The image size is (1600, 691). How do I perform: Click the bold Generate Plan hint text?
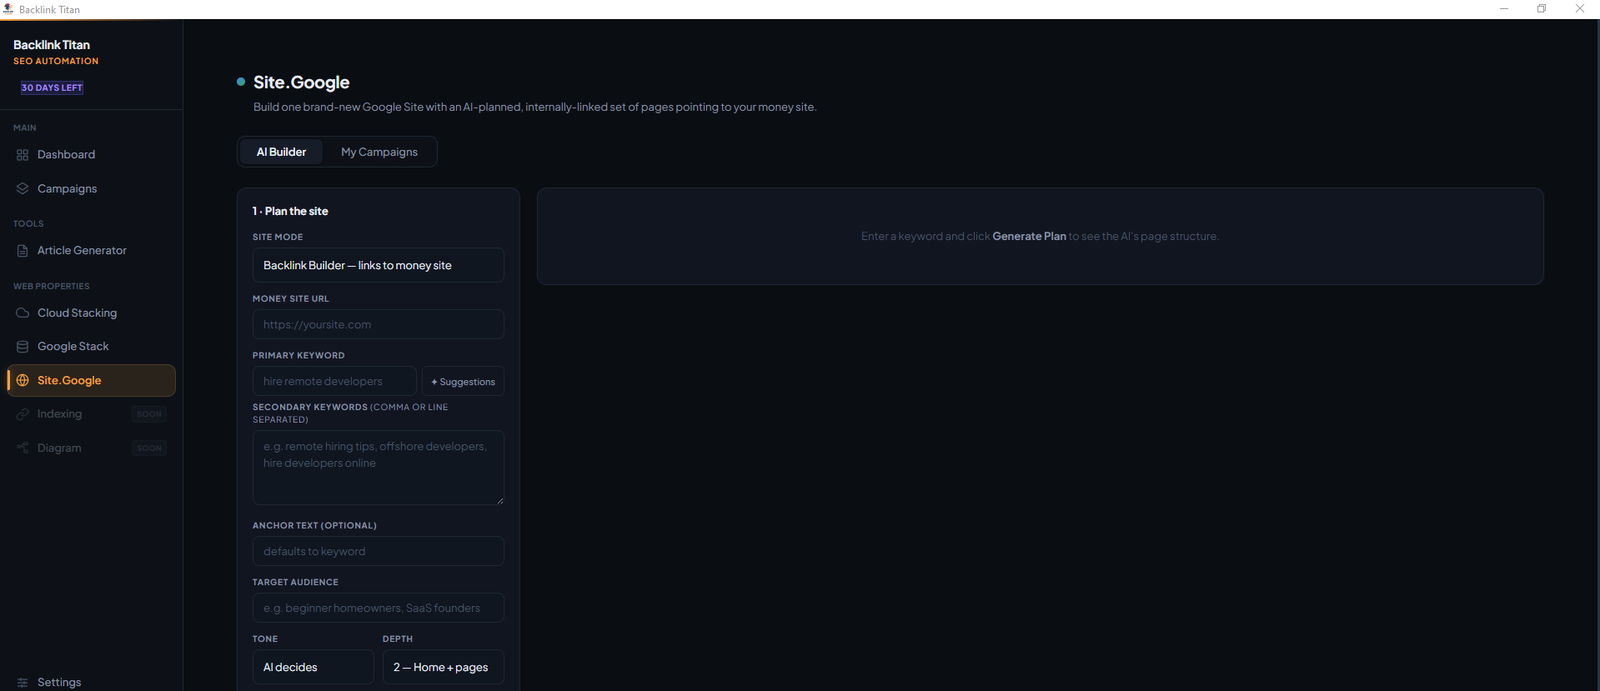(x=1029, y=236)
